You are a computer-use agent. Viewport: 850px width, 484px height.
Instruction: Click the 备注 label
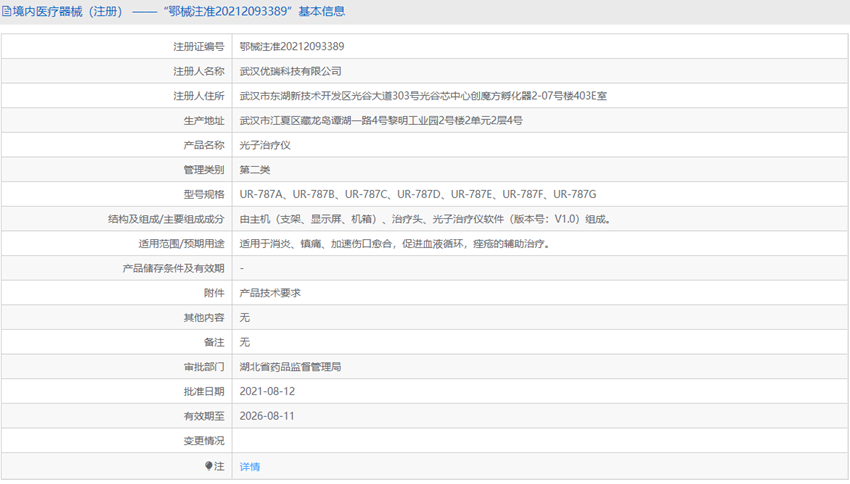point(214,342)
